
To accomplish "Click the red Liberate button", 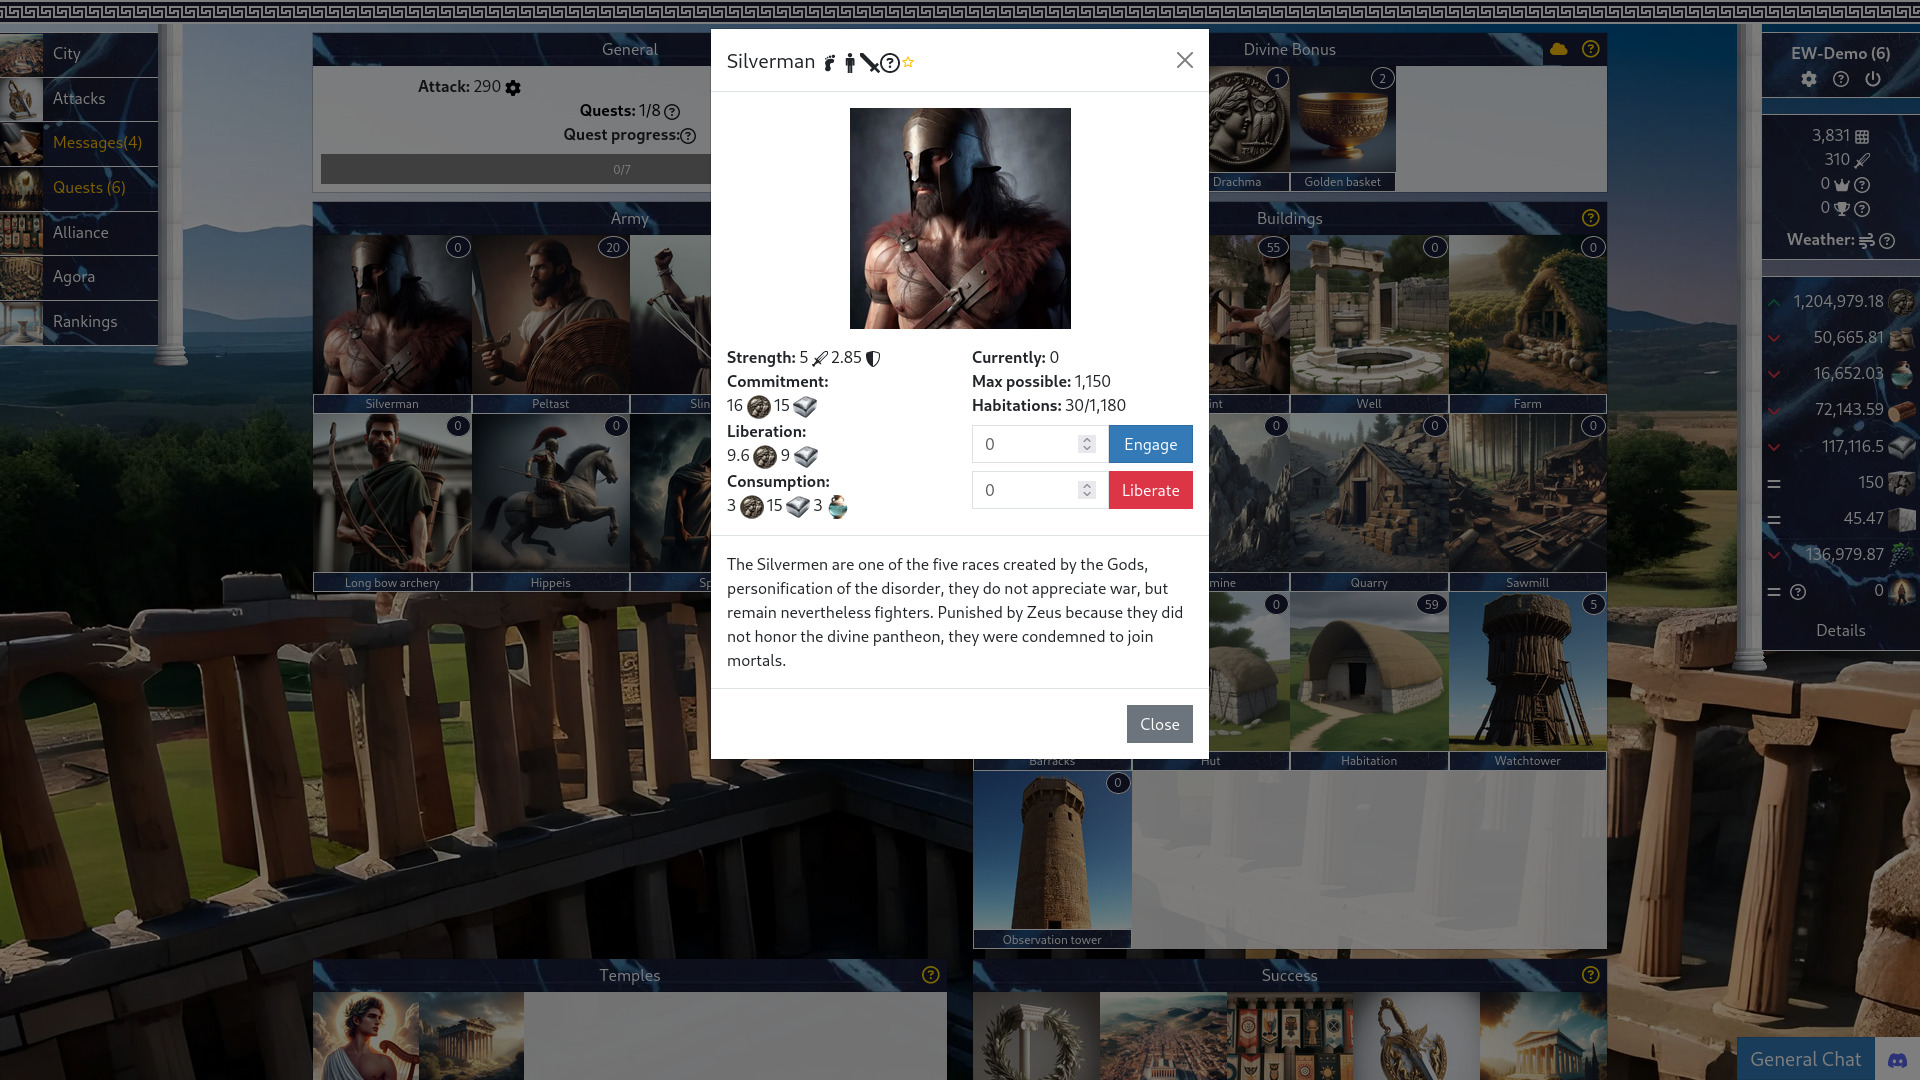I will (1150, 490).
